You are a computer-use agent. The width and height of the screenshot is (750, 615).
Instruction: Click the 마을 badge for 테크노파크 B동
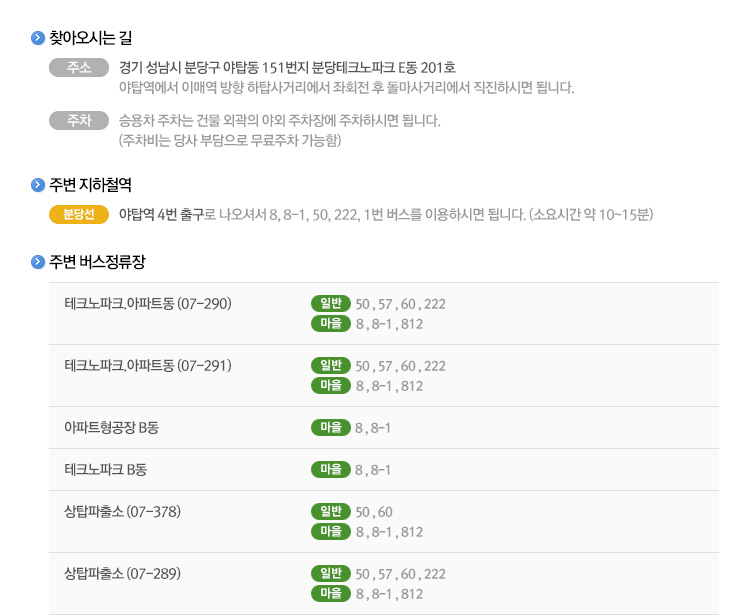point(331,470)
